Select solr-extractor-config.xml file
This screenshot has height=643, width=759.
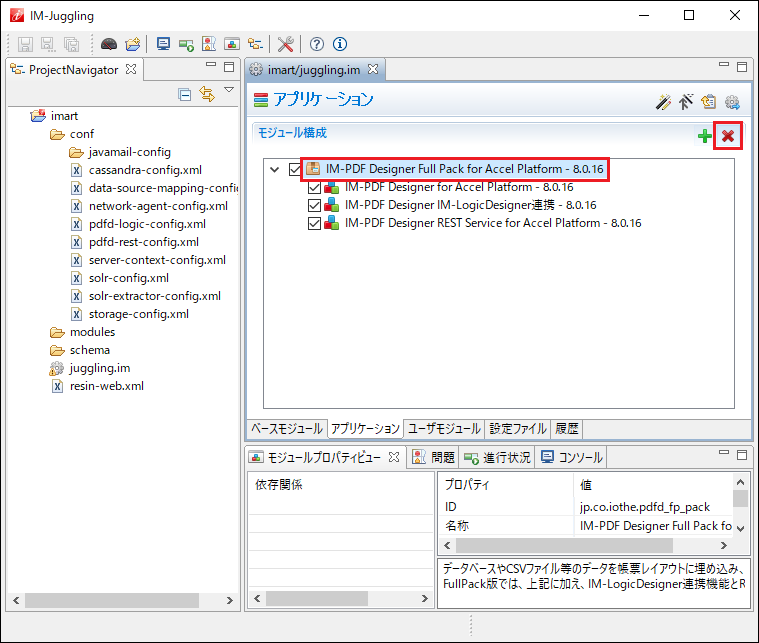pos(146,296)
